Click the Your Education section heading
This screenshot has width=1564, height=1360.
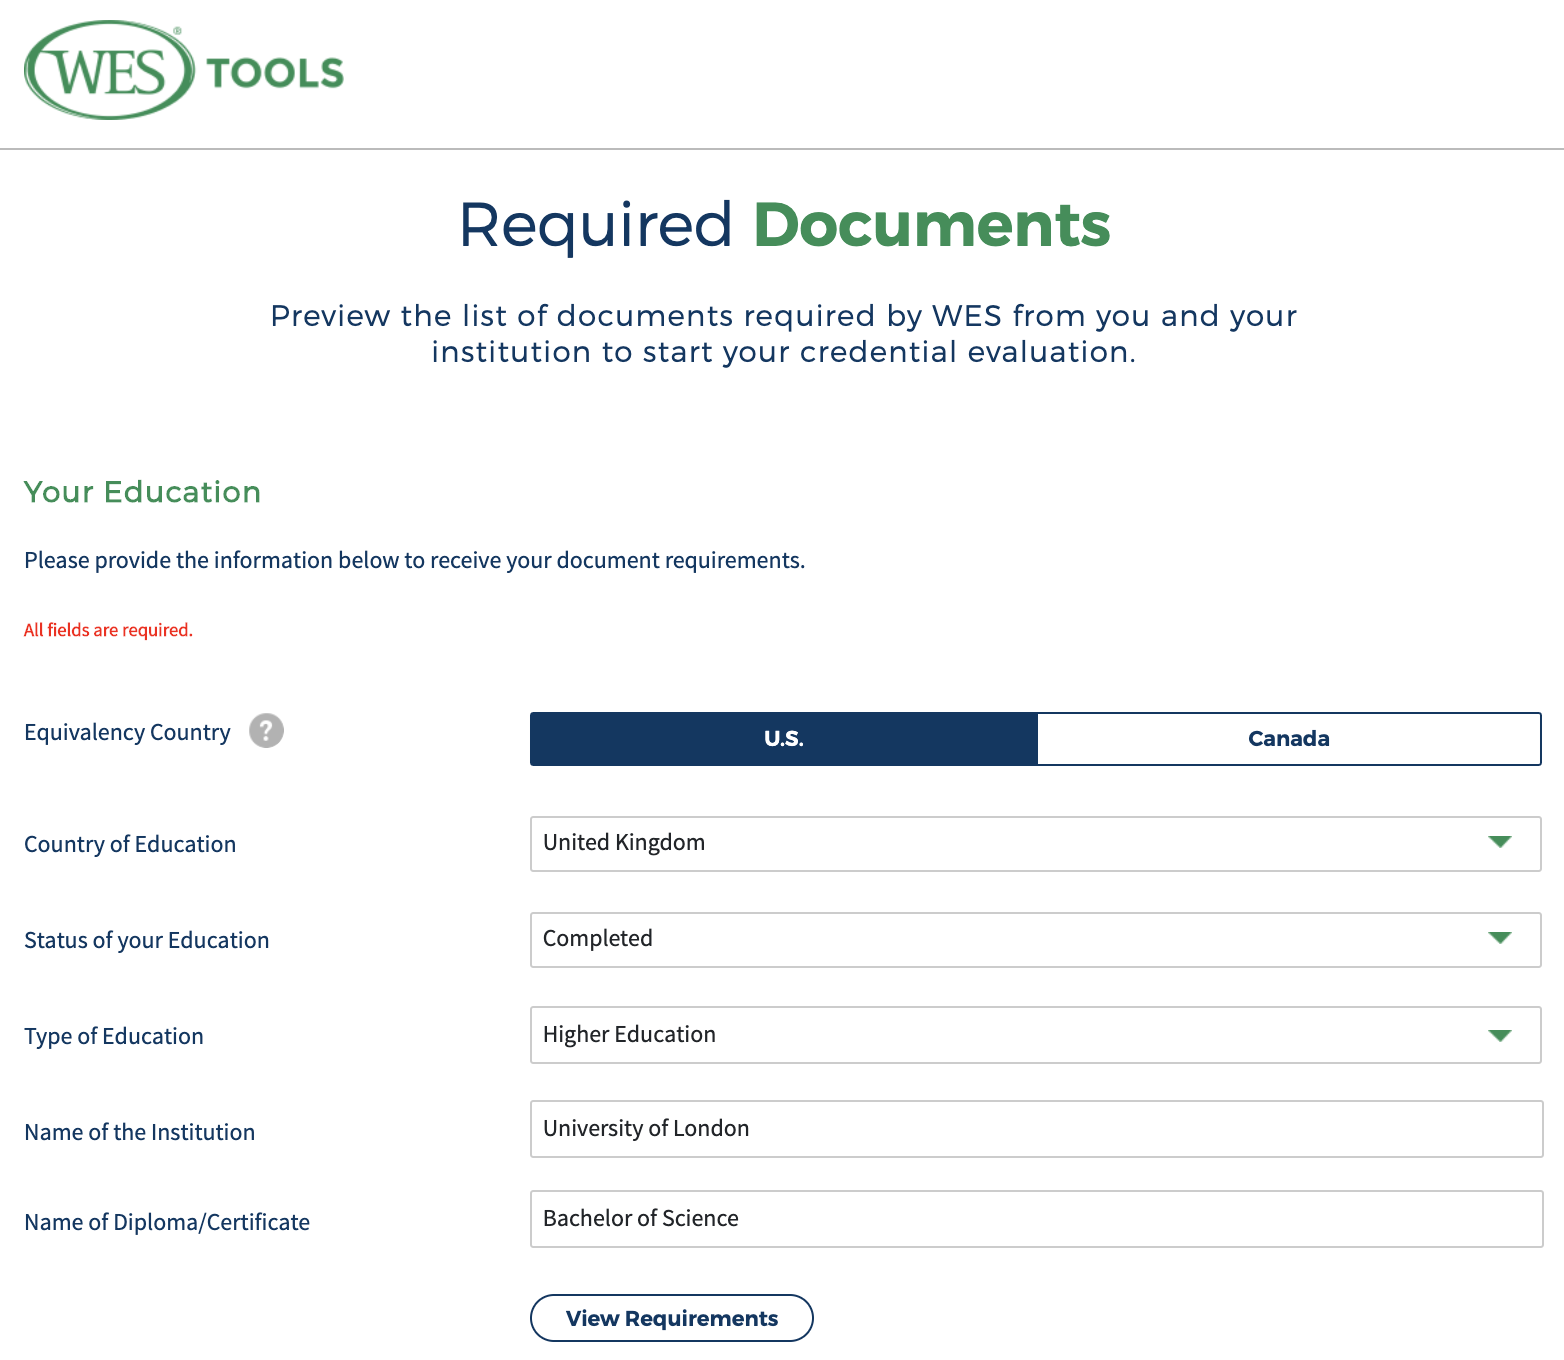coord(142,492)
